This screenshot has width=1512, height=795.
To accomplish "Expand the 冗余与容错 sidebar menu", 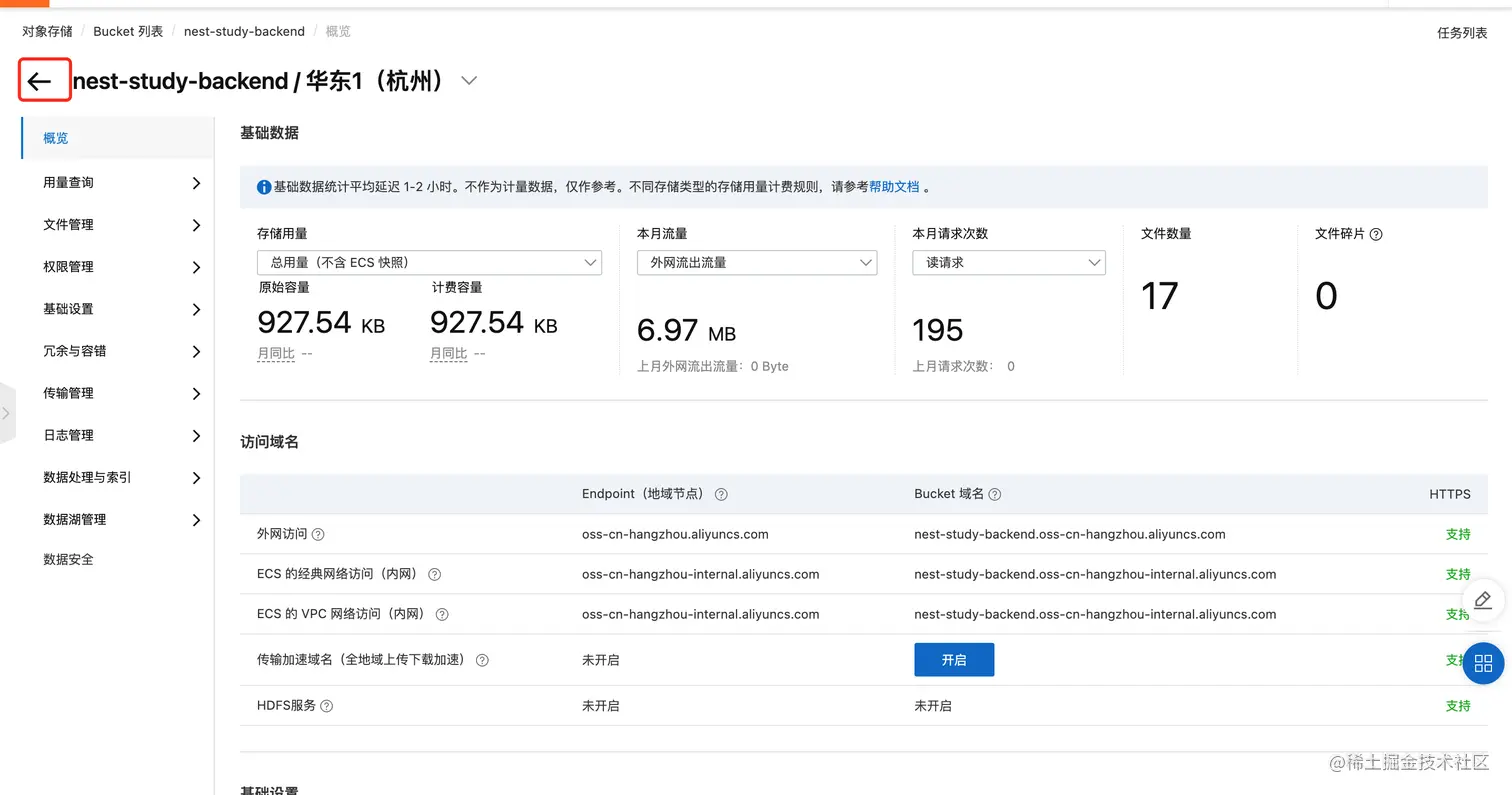I will click(x=118, y=351).
